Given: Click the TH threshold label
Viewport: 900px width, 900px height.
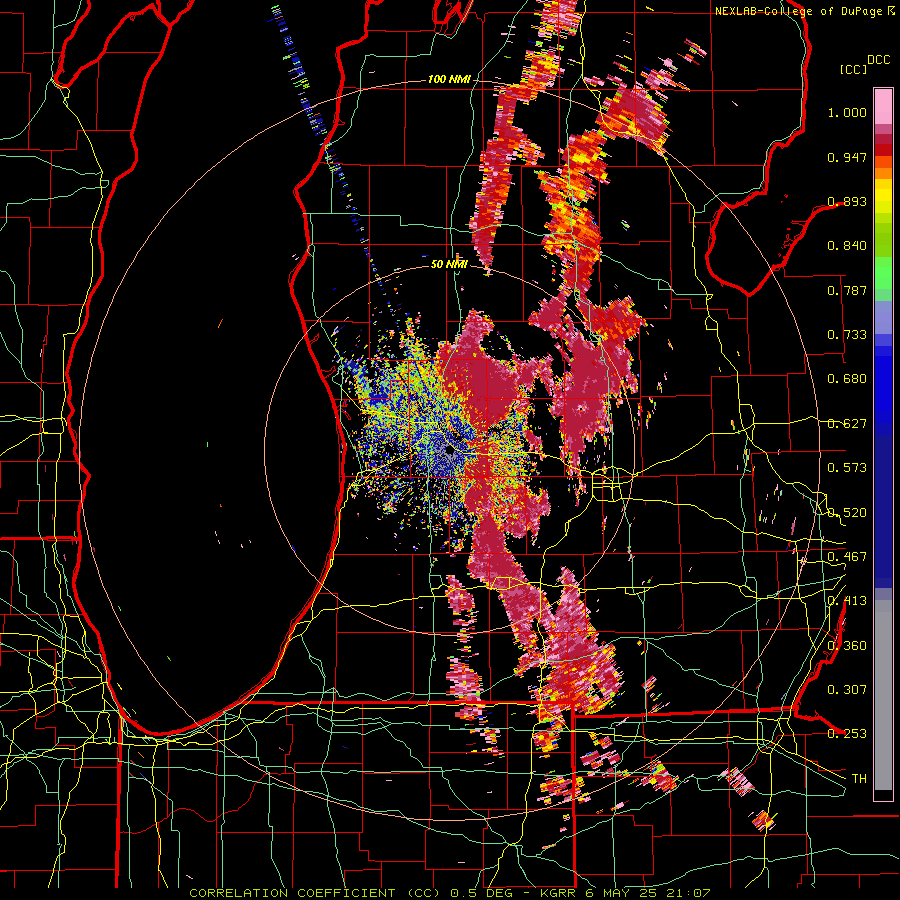Looking at the screenshot, I should coord(859,779).
